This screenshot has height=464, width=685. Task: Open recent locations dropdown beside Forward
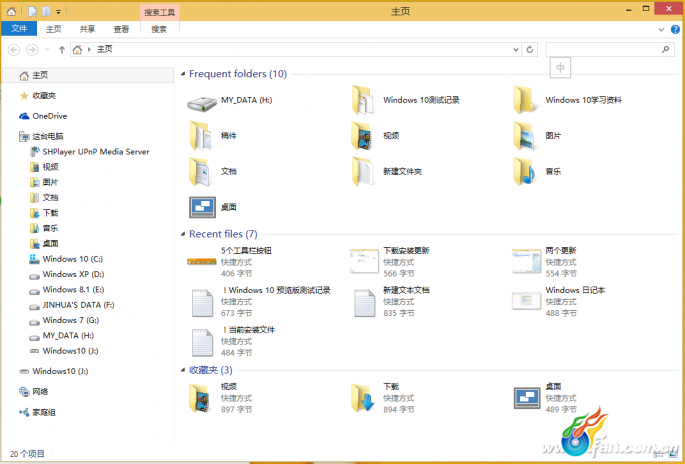[48, 50]
